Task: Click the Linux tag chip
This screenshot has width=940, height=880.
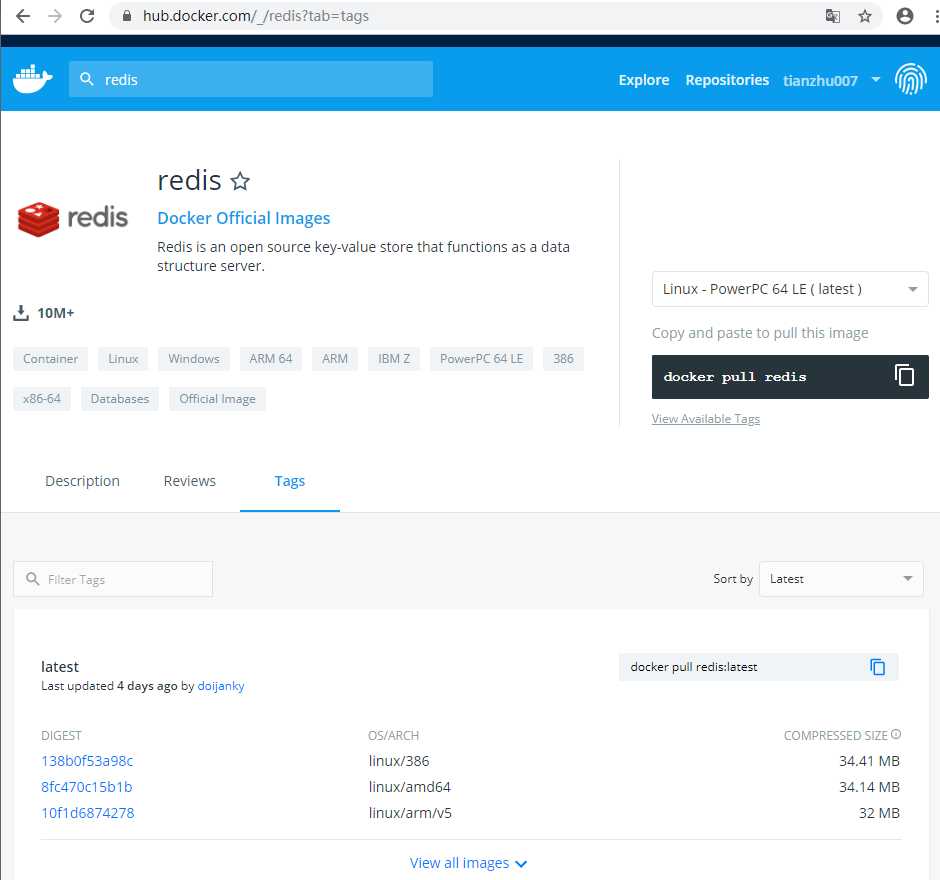Action: (x=123, y=358)
